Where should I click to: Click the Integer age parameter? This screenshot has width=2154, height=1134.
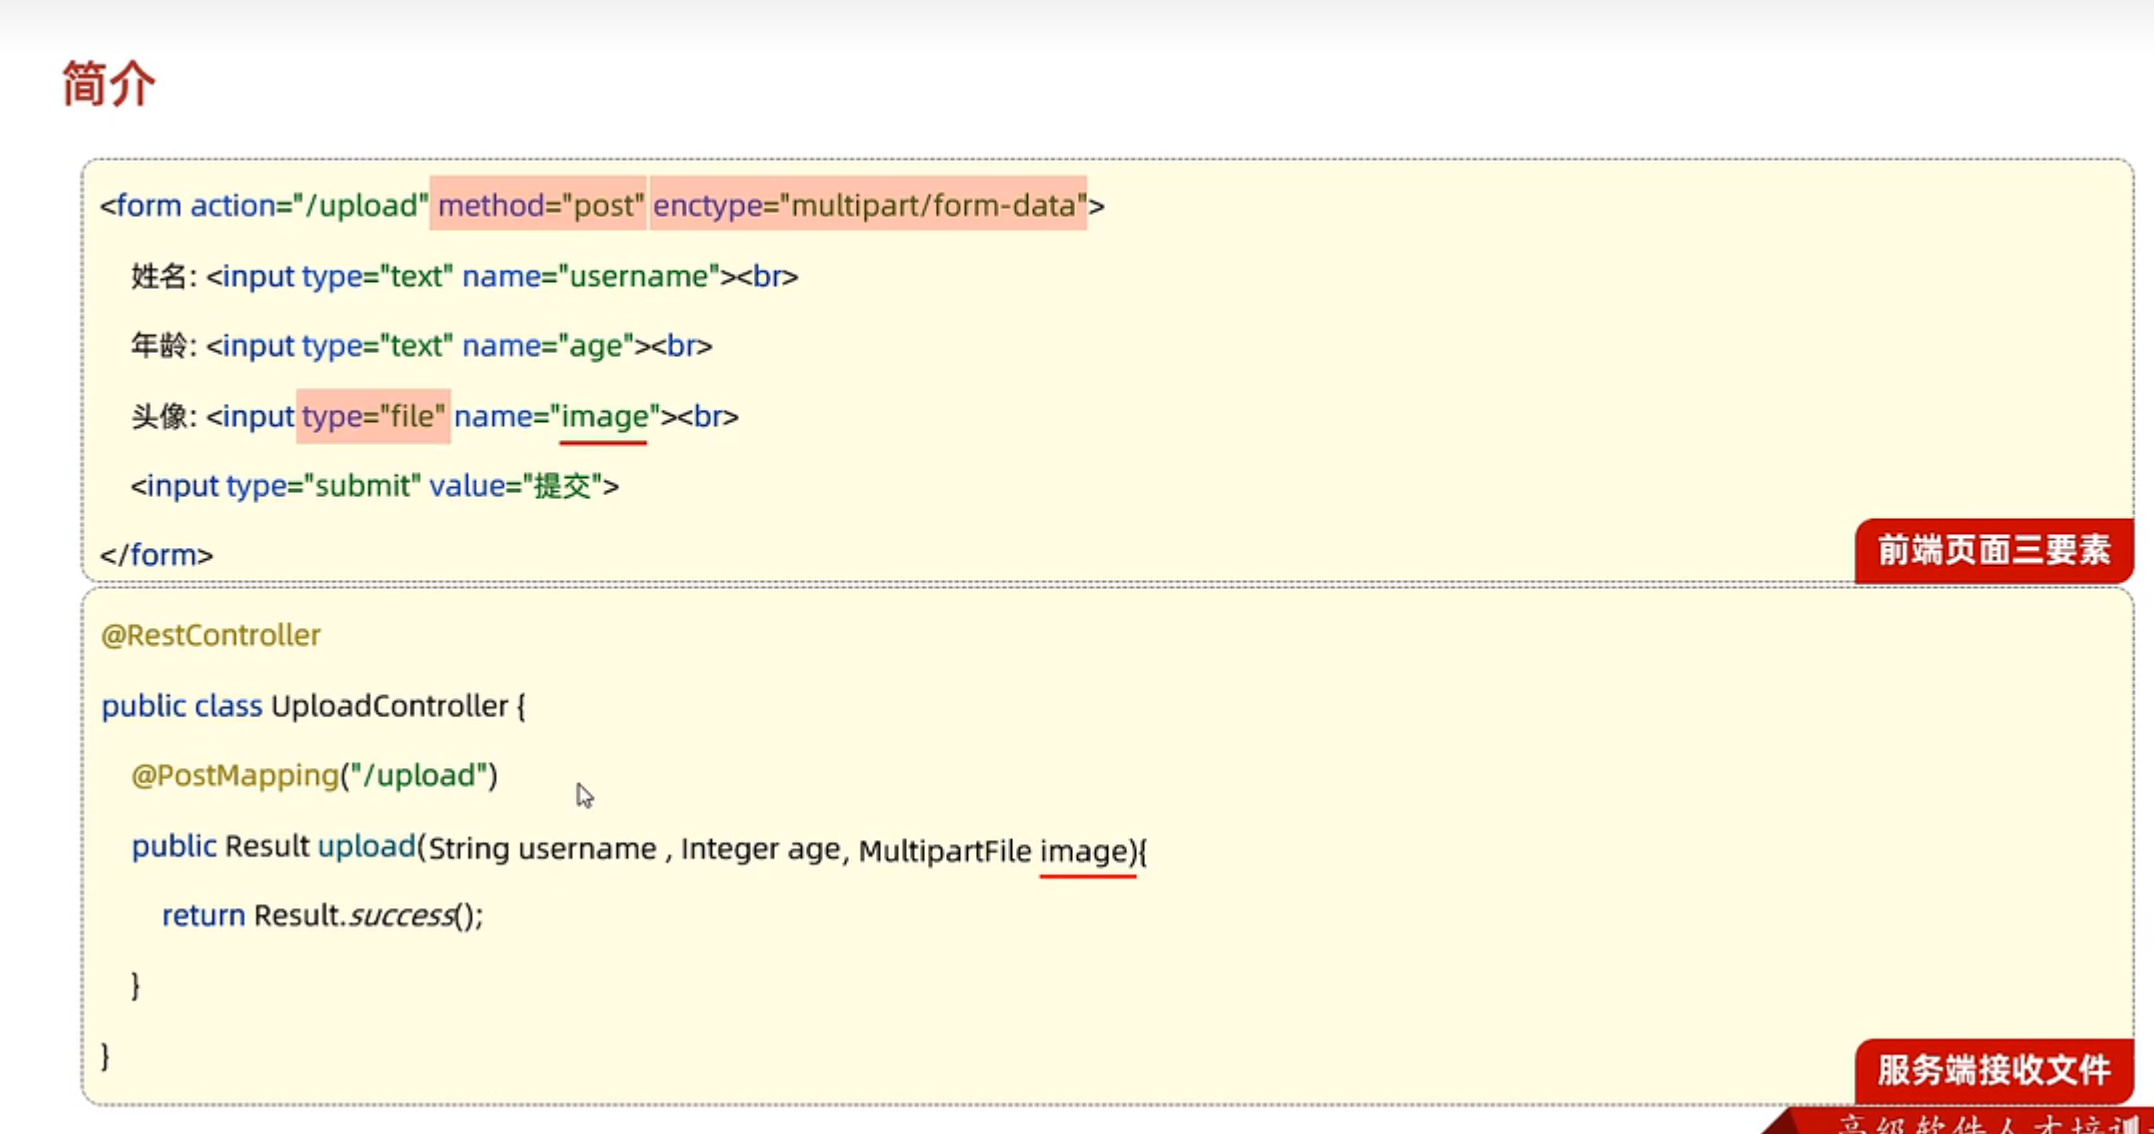click(x=760, y=849)
